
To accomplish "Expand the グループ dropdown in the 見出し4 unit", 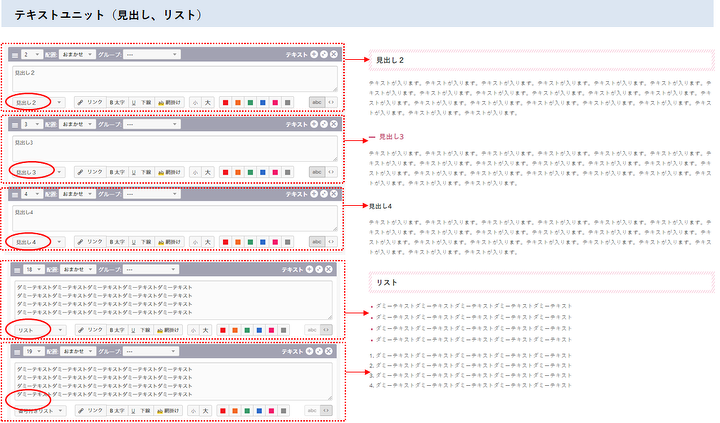I will pyautogui.click(x=151, y=194).
